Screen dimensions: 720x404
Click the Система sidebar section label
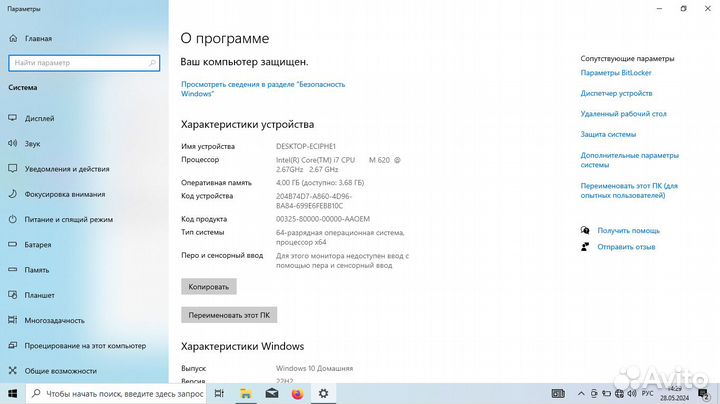pos(22,87)
